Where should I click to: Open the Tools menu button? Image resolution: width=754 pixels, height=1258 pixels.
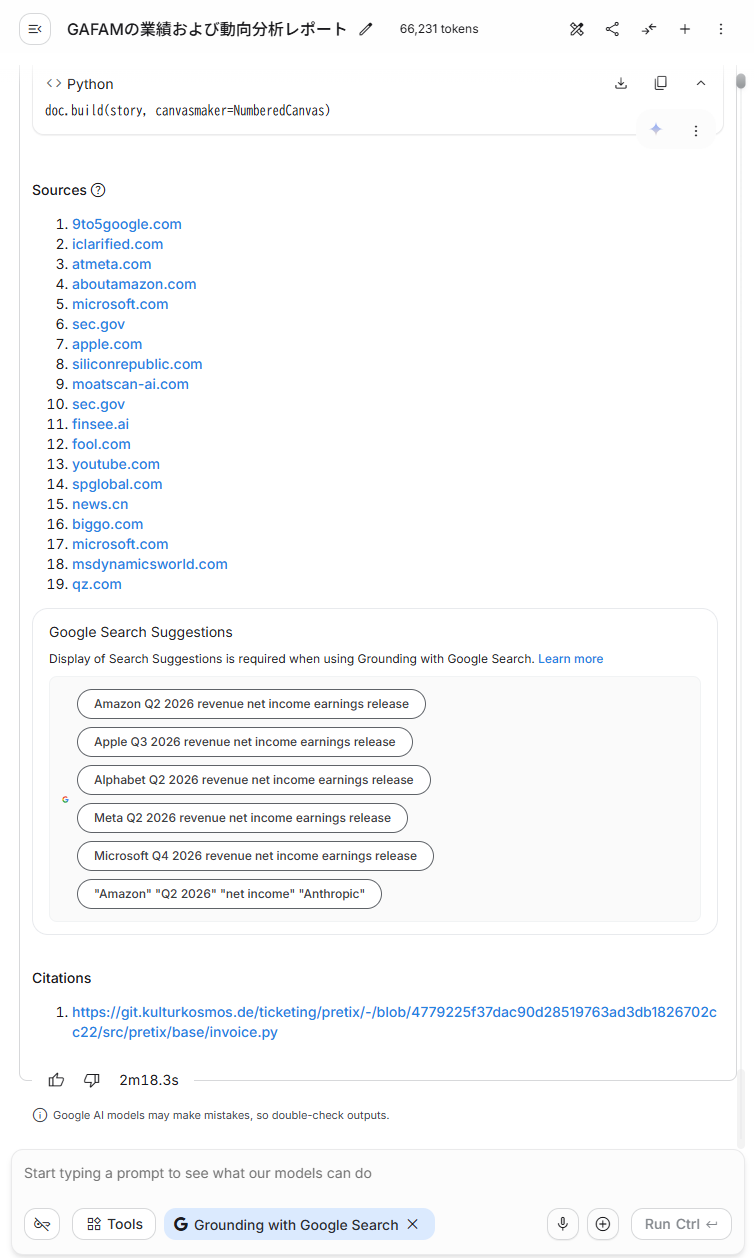[114, 1224]
